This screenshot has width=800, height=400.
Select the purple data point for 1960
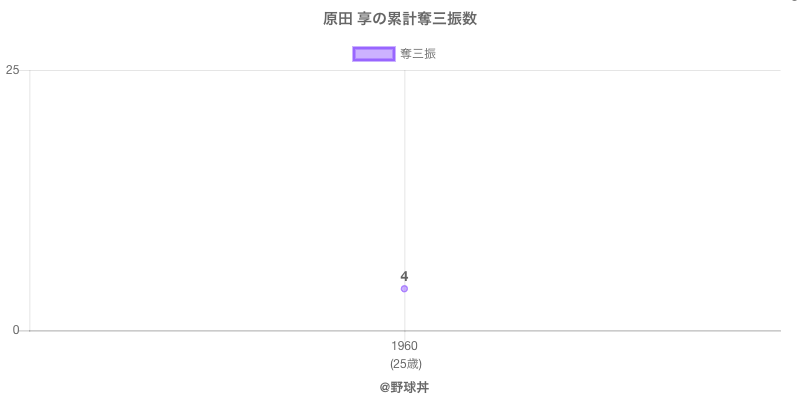pos(404,289)
